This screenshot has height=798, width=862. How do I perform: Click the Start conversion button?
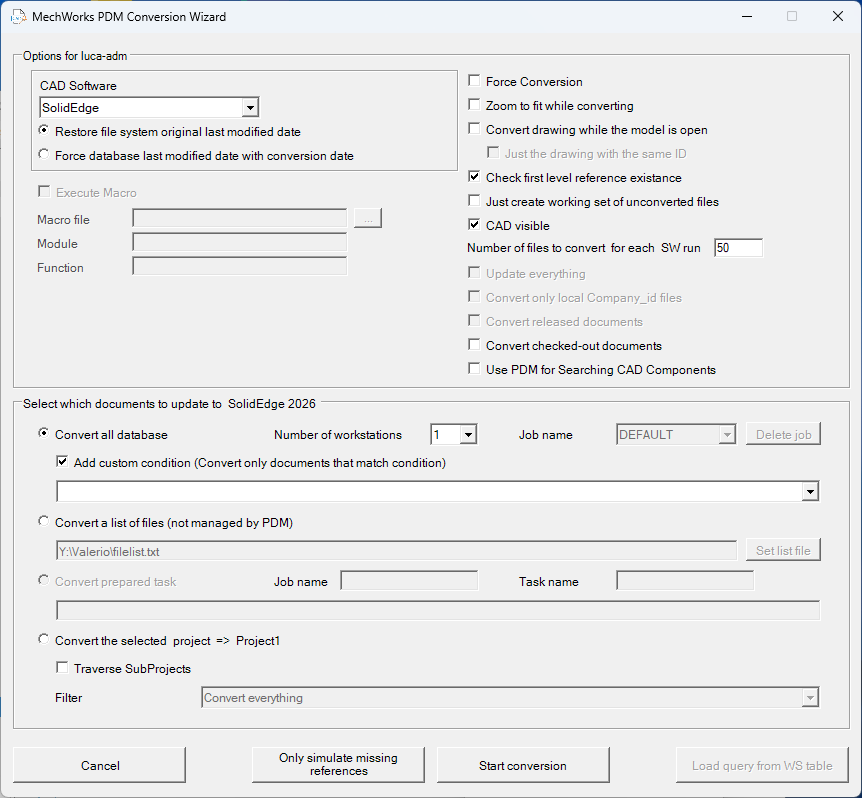tap(523, 765)
